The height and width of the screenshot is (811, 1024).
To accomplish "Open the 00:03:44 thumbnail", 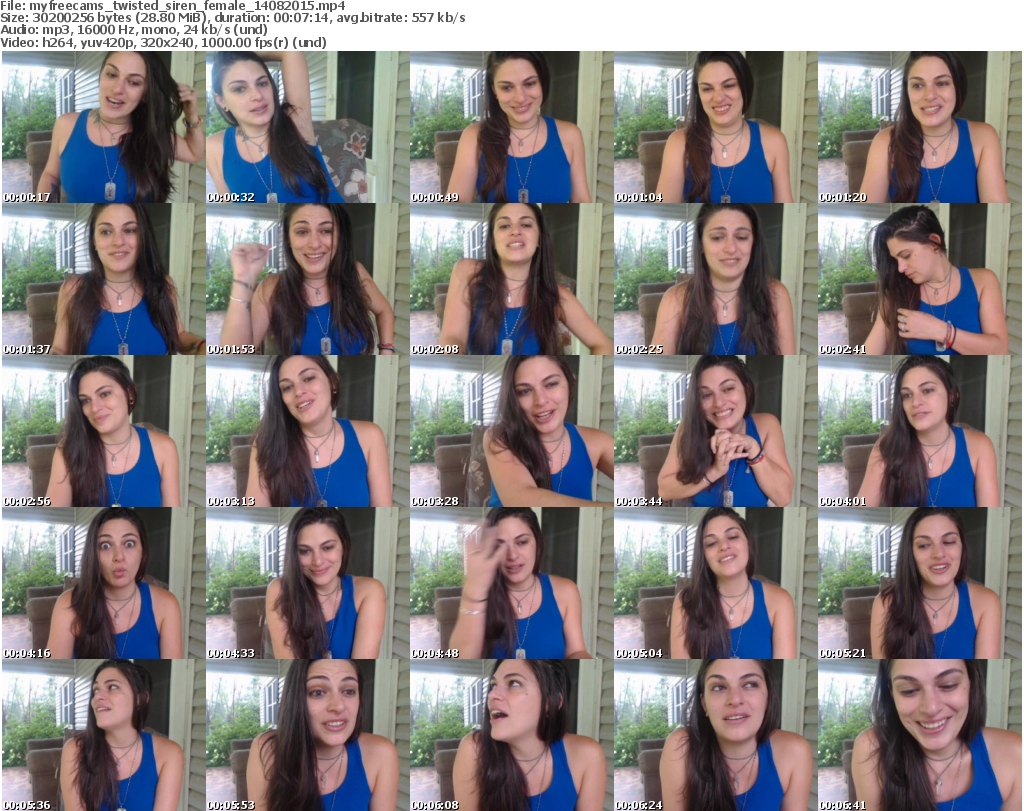I will pos(716,432).
